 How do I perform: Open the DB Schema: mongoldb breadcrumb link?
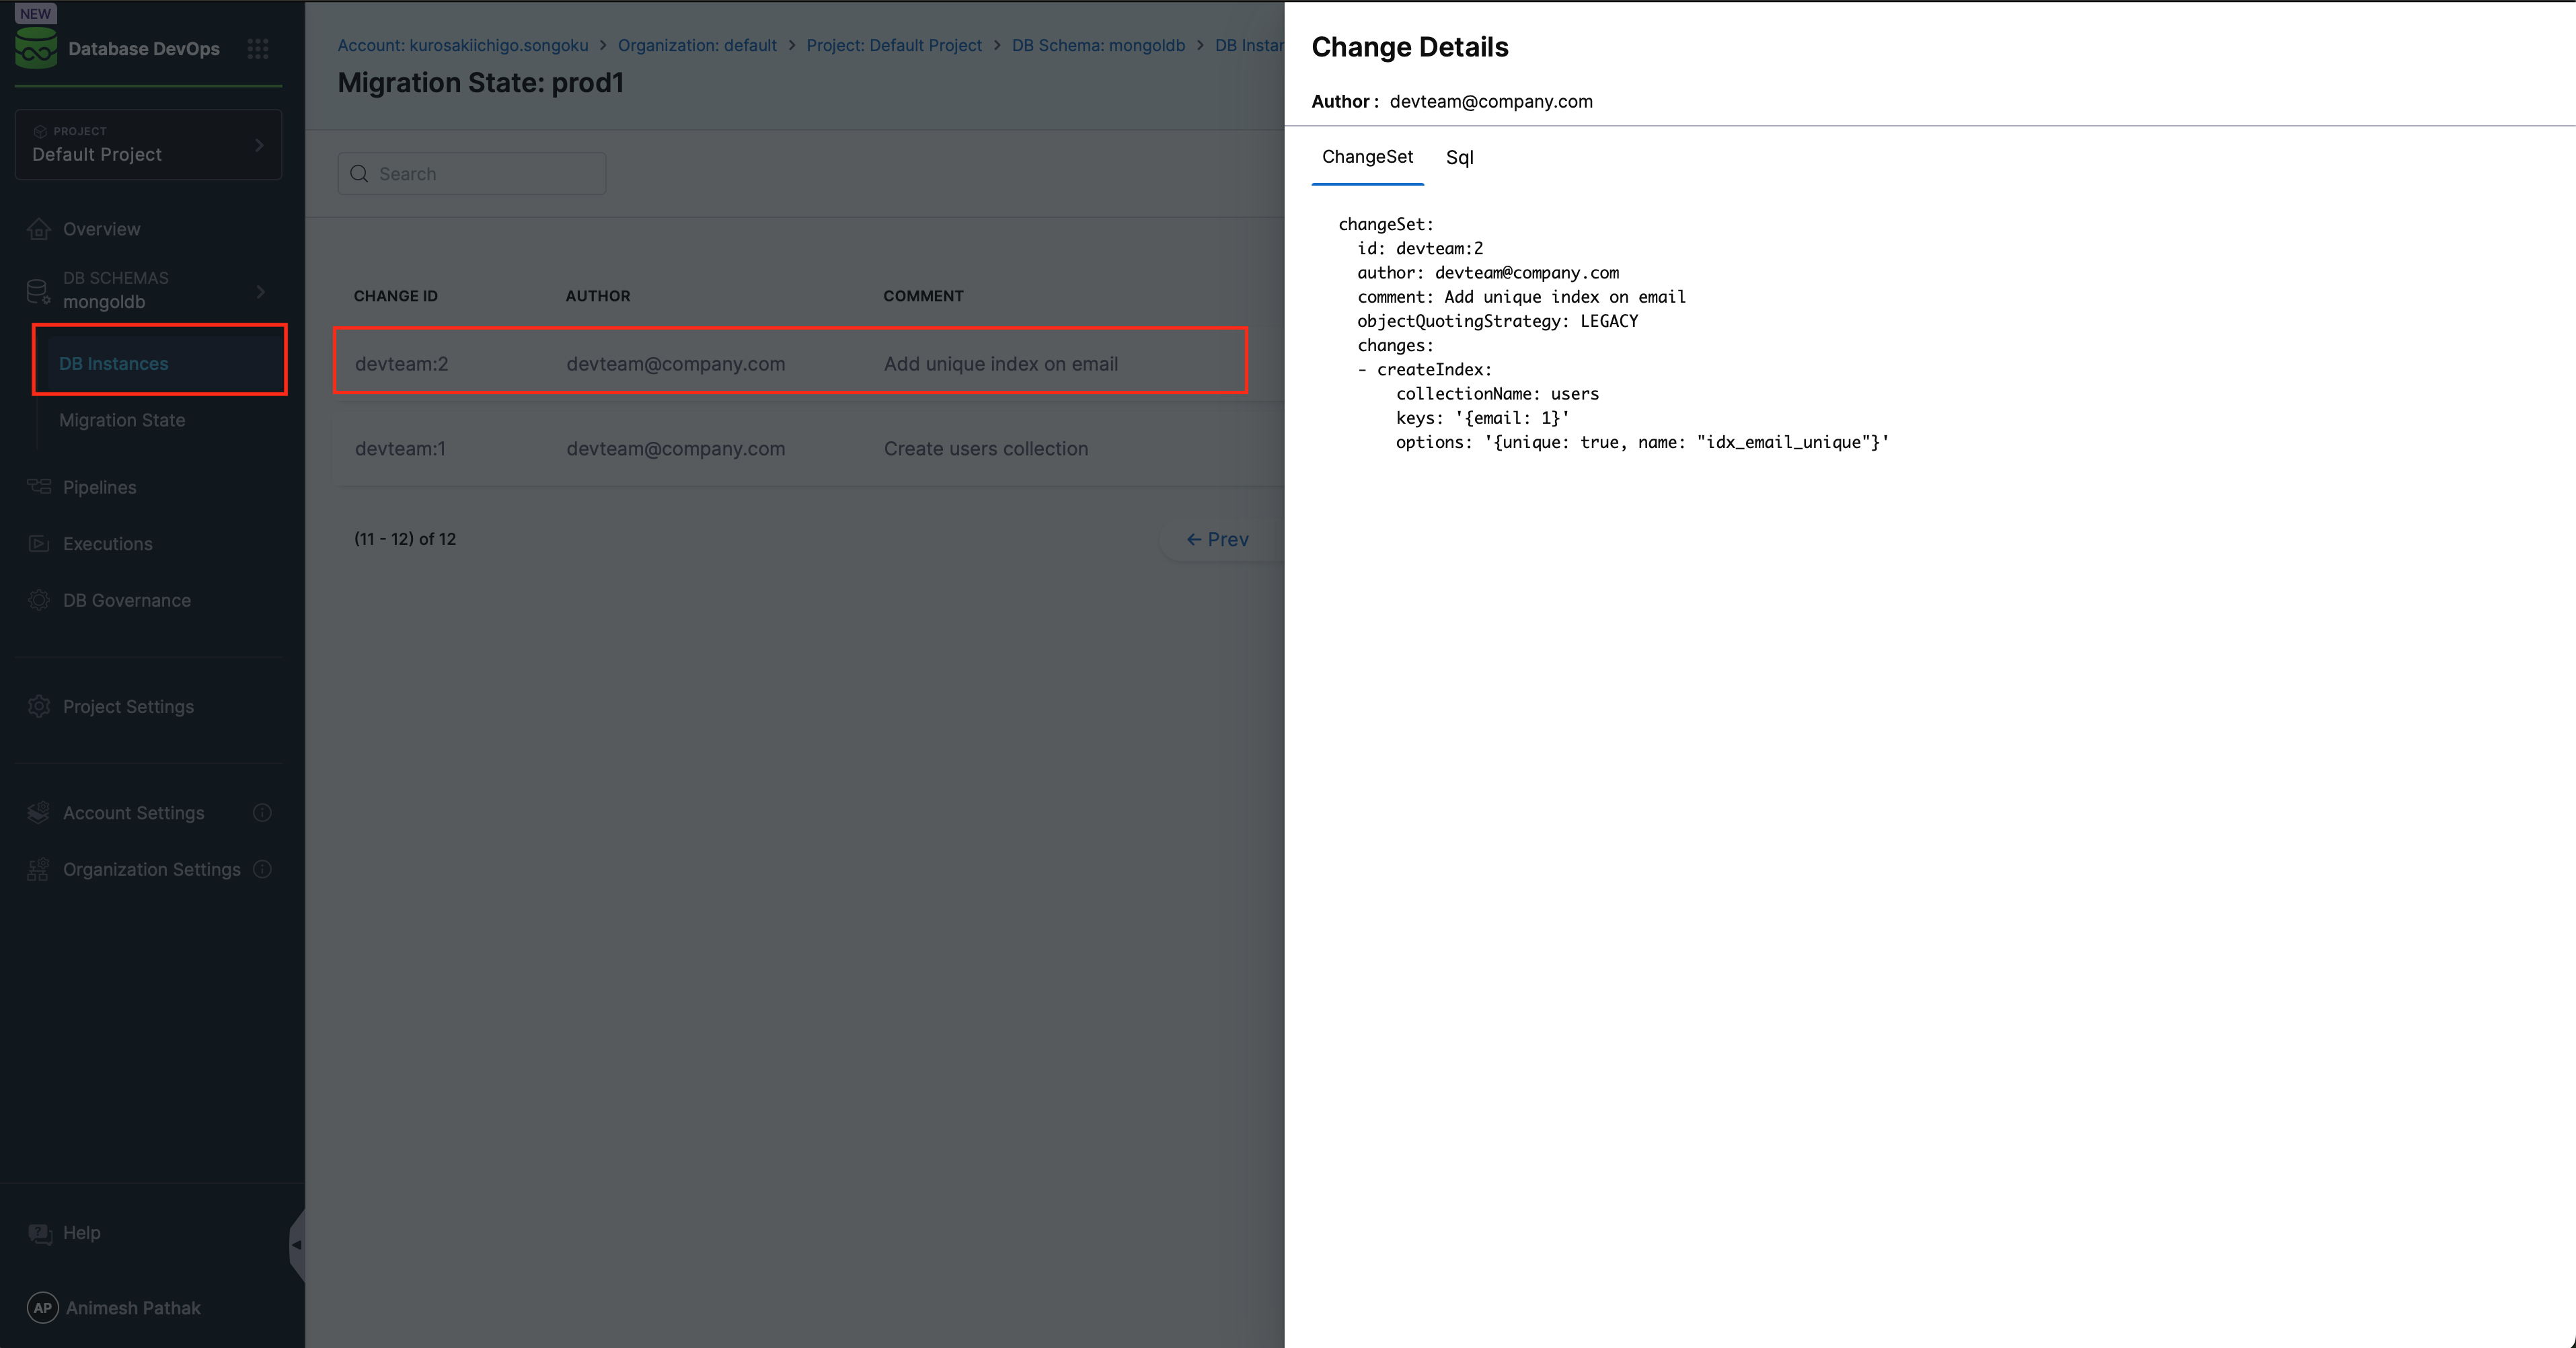tap(1097, 45)
